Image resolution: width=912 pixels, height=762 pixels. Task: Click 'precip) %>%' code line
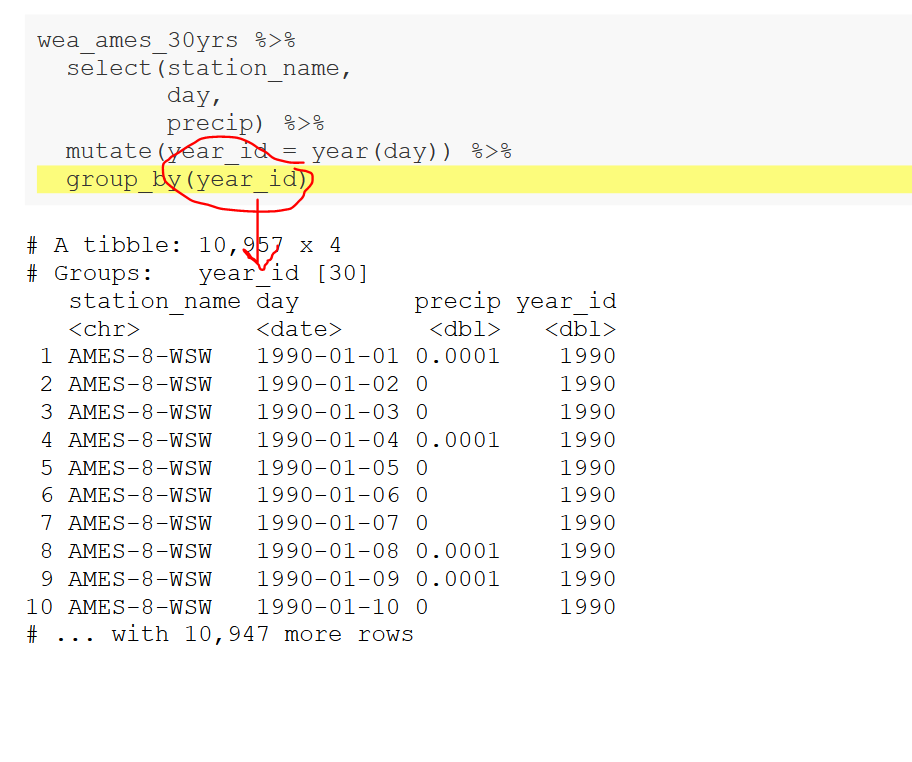pyautogui.click(x=245, y=123)
